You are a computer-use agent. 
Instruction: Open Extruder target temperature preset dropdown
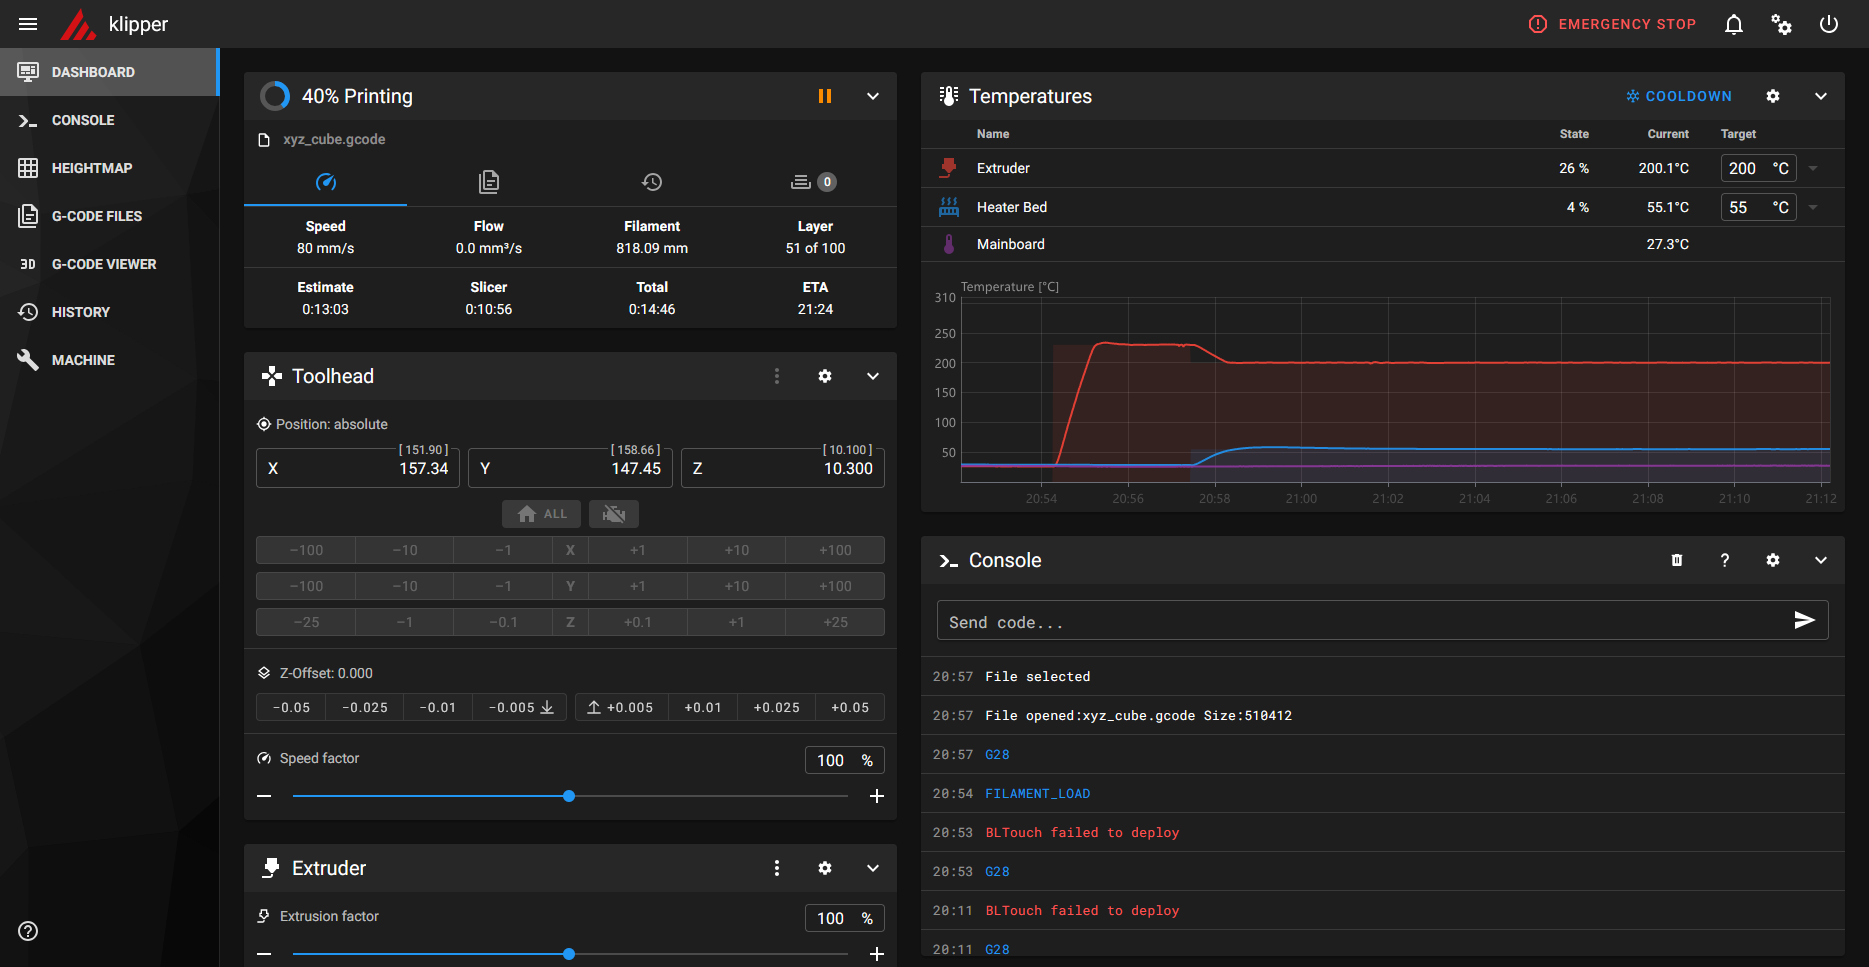coord(1813,168)
